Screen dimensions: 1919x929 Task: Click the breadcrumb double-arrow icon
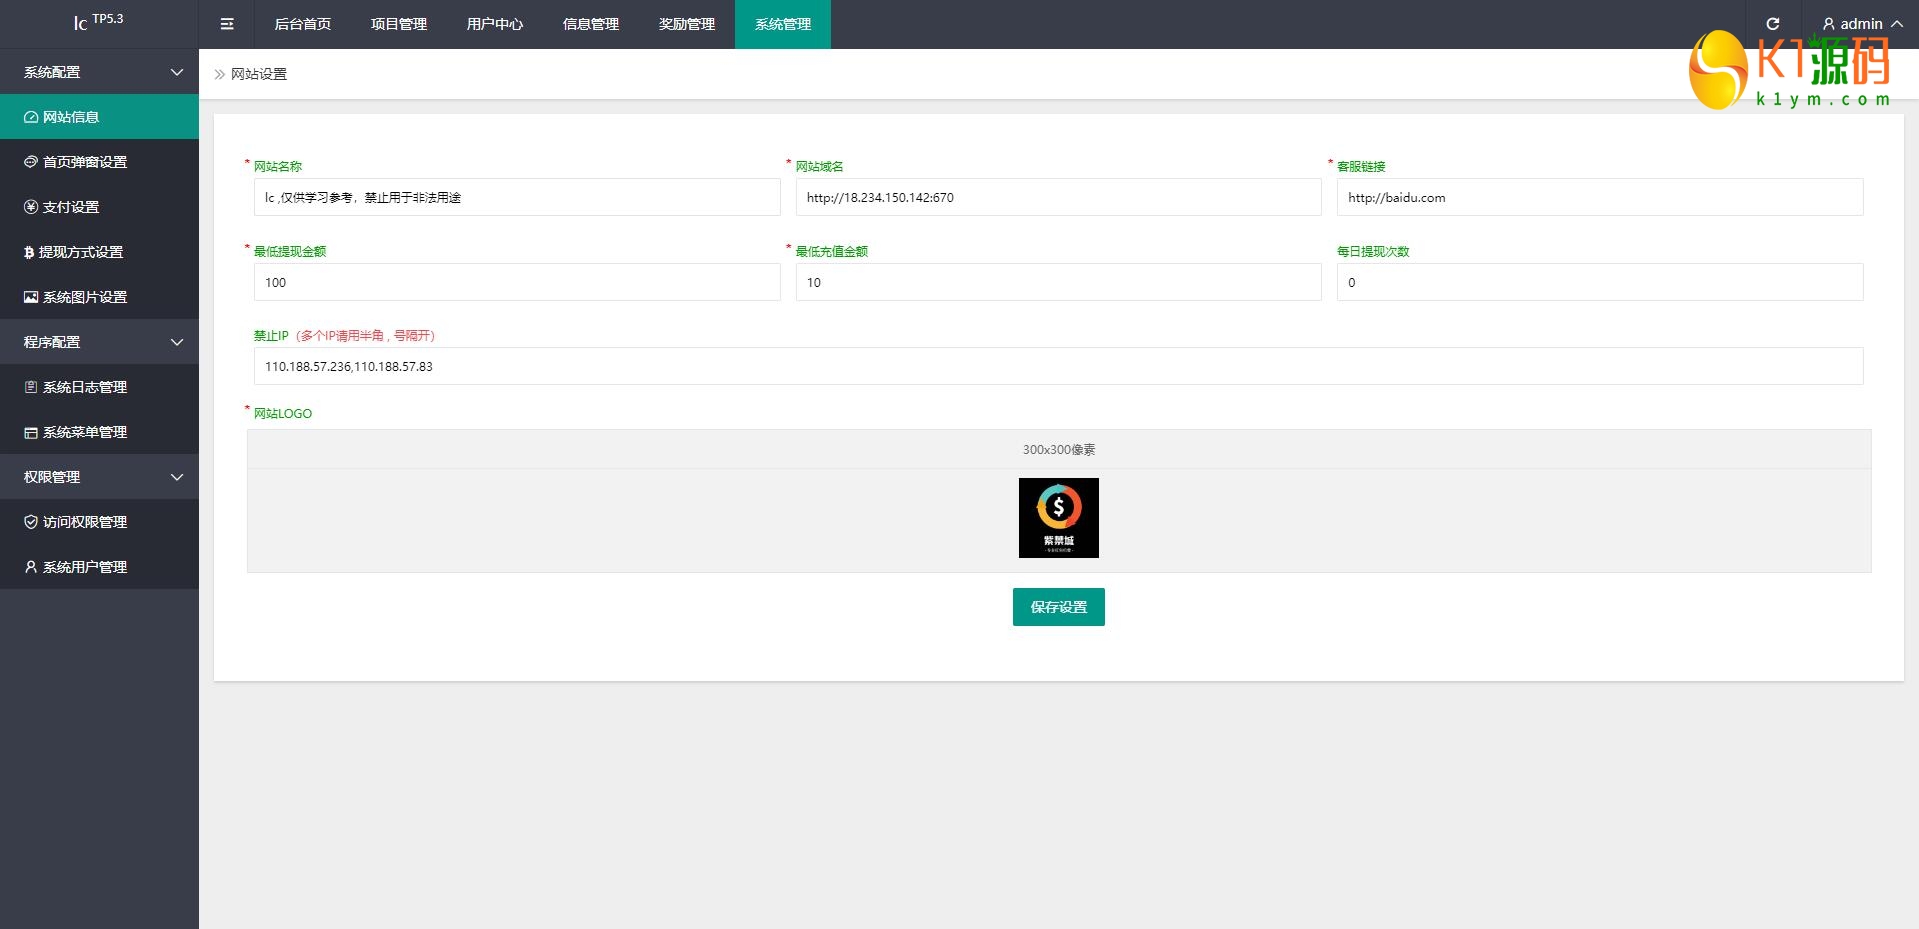tap(220, 74)
